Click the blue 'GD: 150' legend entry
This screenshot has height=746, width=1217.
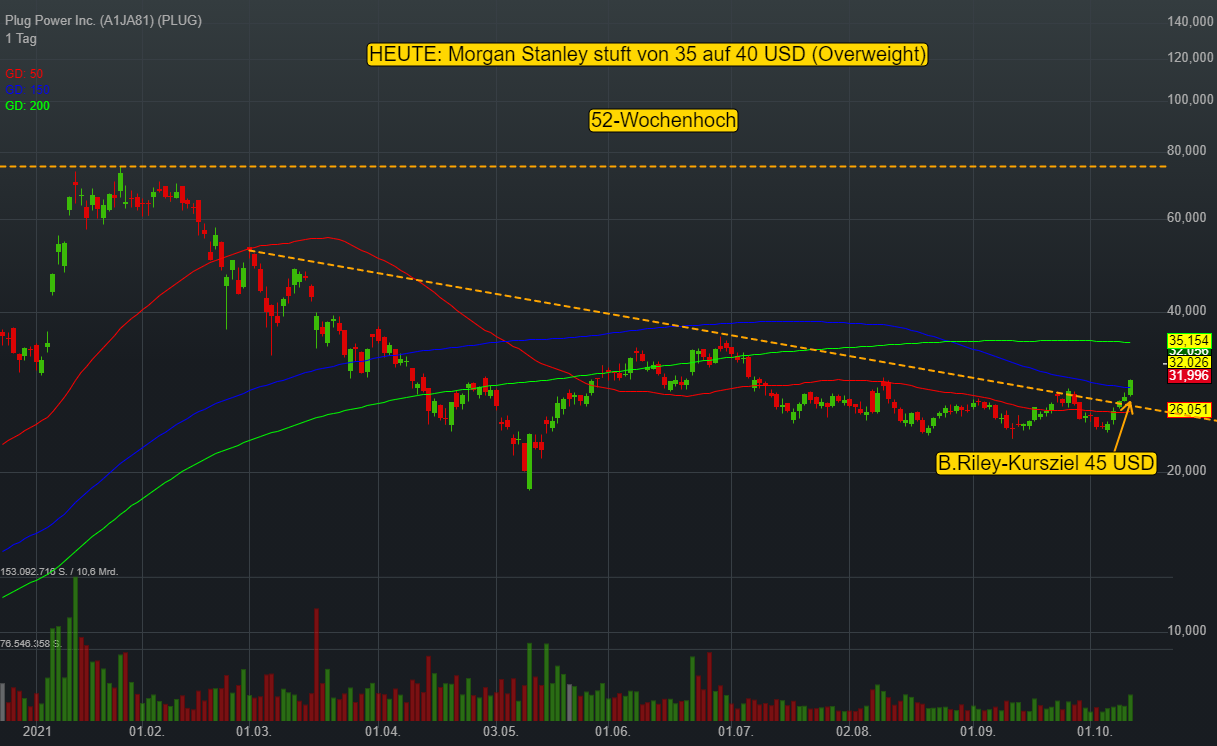[x=27, y=90]
